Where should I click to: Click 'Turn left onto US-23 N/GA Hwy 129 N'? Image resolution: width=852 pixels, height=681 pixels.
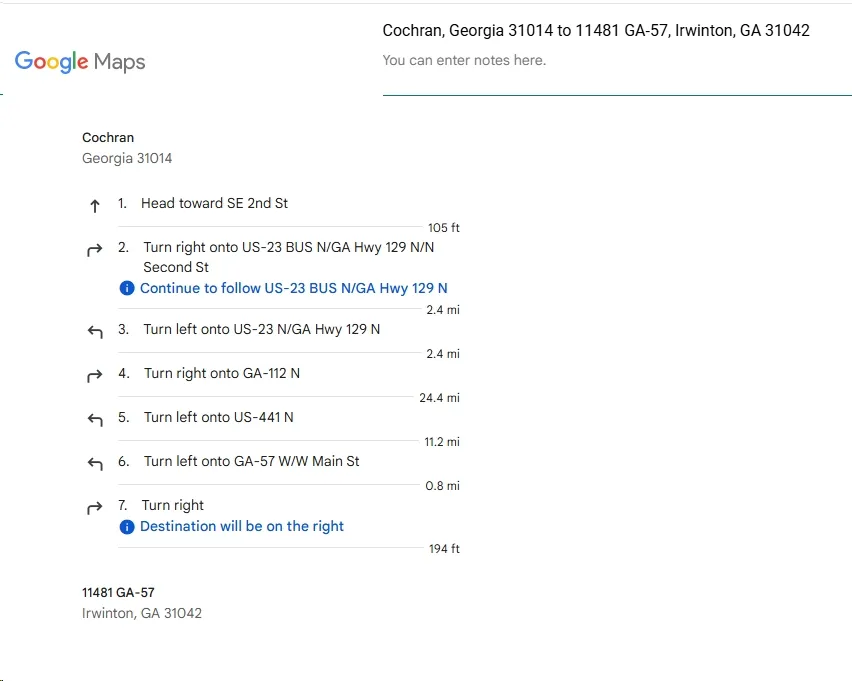(262, 329)
